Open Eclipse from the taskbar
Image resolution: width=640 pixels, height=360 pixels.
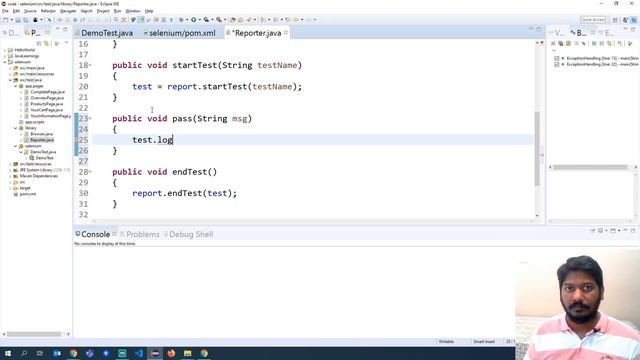155,353
